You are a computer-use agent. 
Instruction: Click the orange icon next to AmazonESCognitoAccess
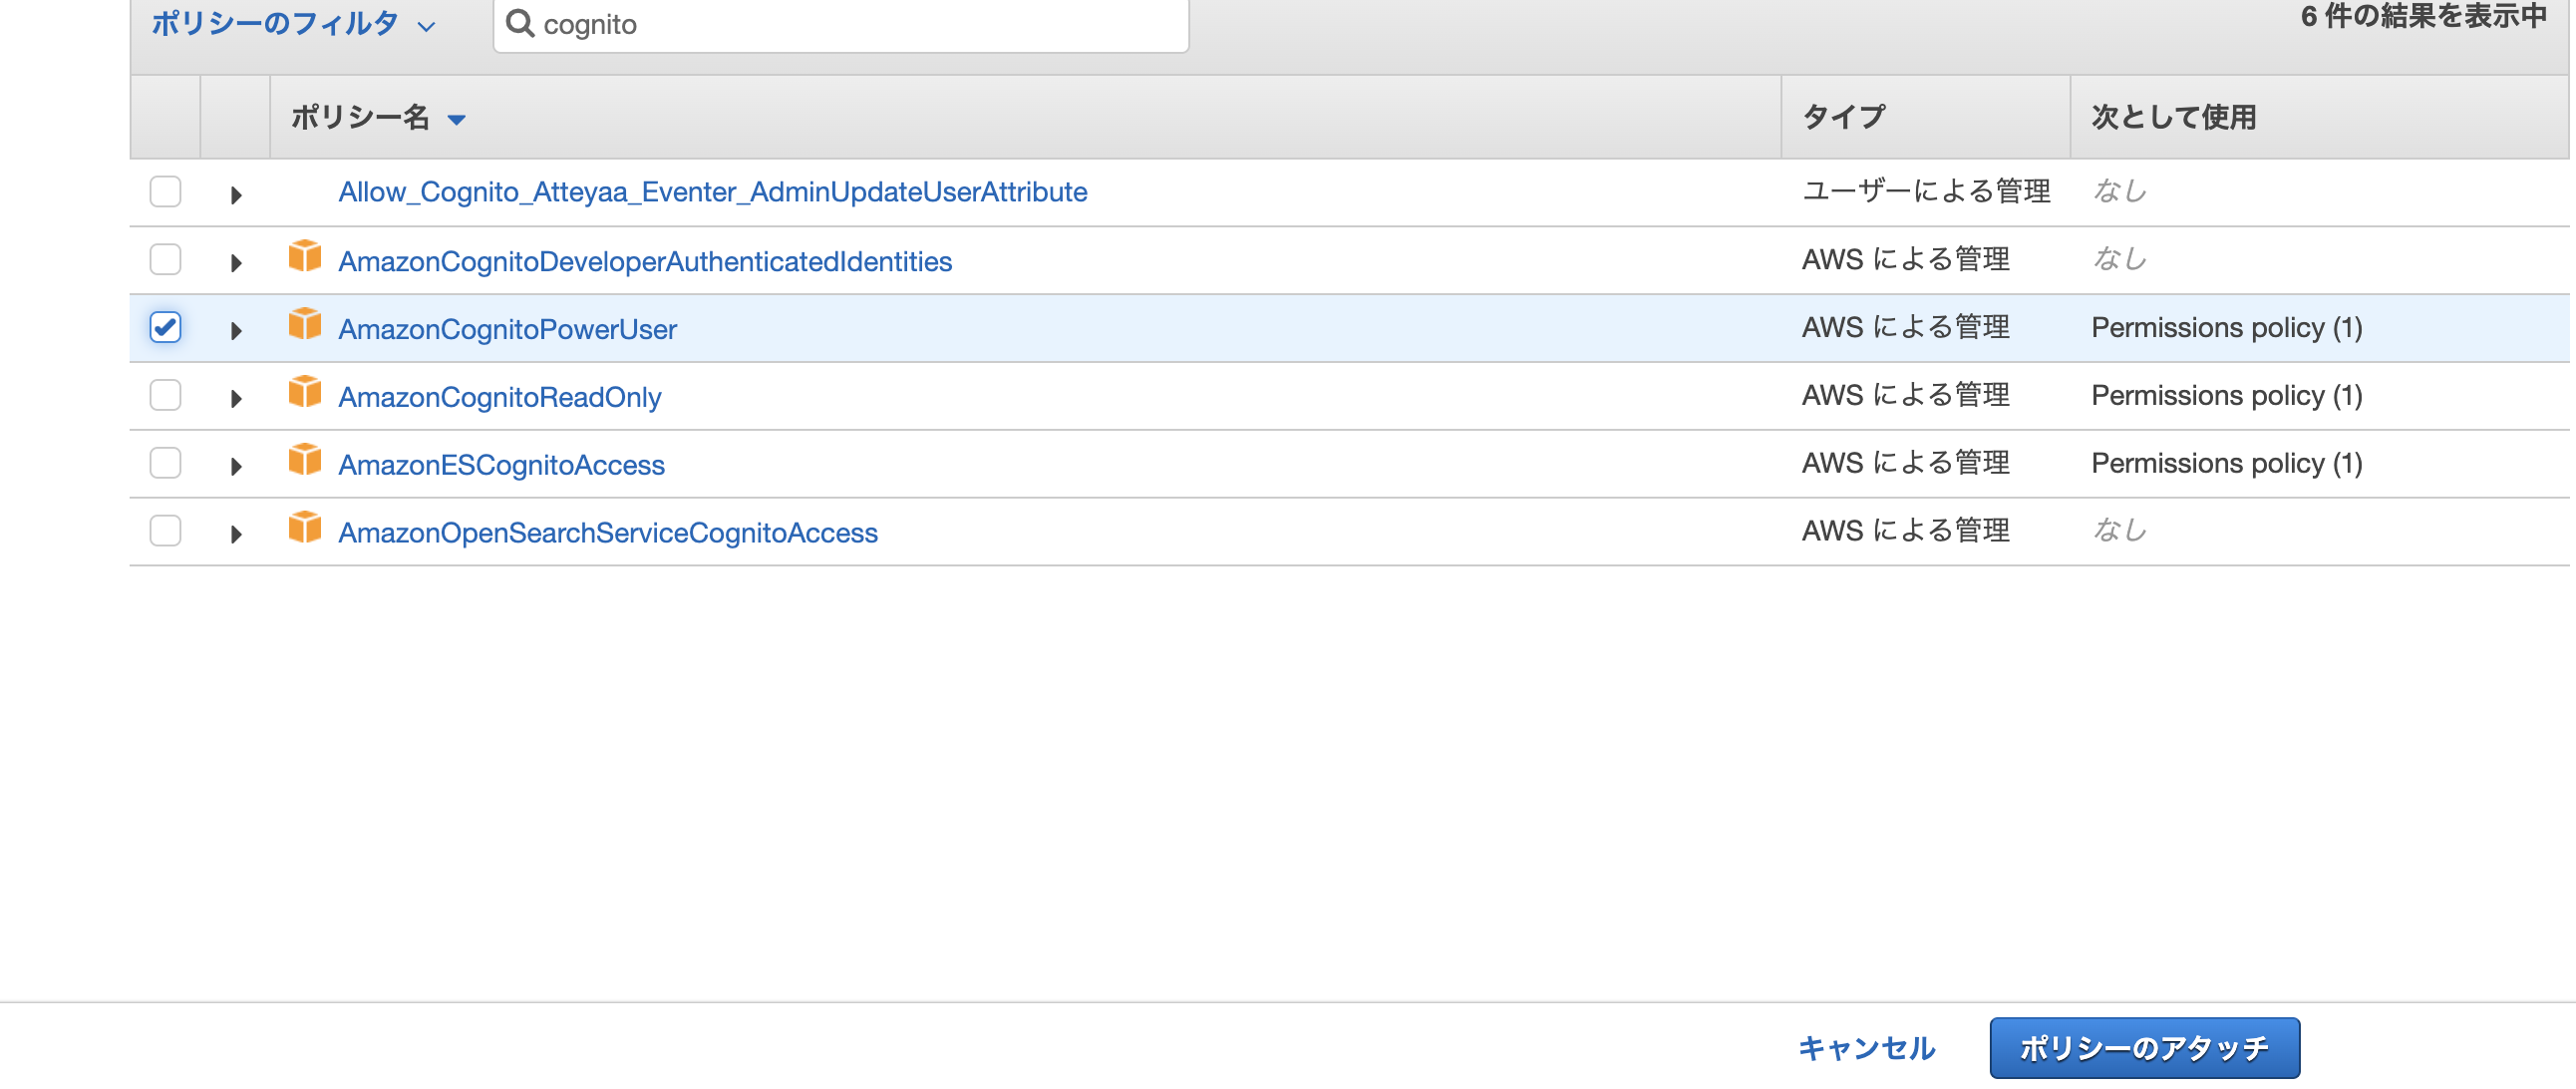(x=304, y=461)
